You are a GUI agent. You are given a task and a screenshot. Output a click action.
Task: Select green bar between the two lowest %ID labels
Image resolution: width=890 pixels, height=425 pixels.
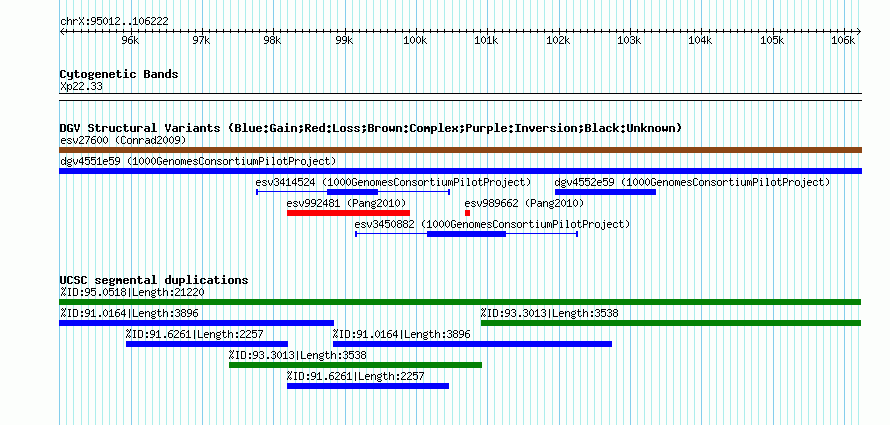[355, 365]
